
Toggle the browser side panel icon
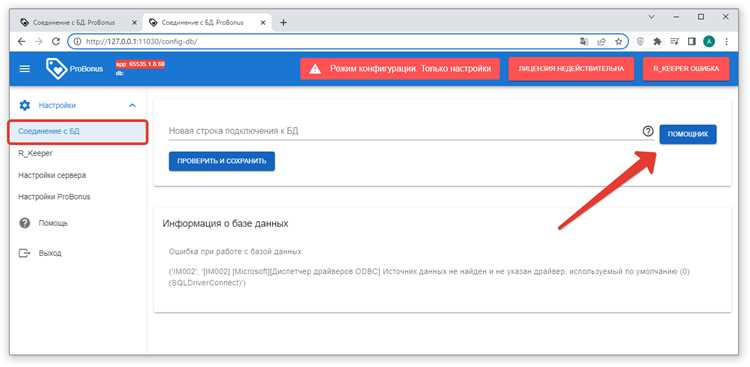tap(692, 42)
